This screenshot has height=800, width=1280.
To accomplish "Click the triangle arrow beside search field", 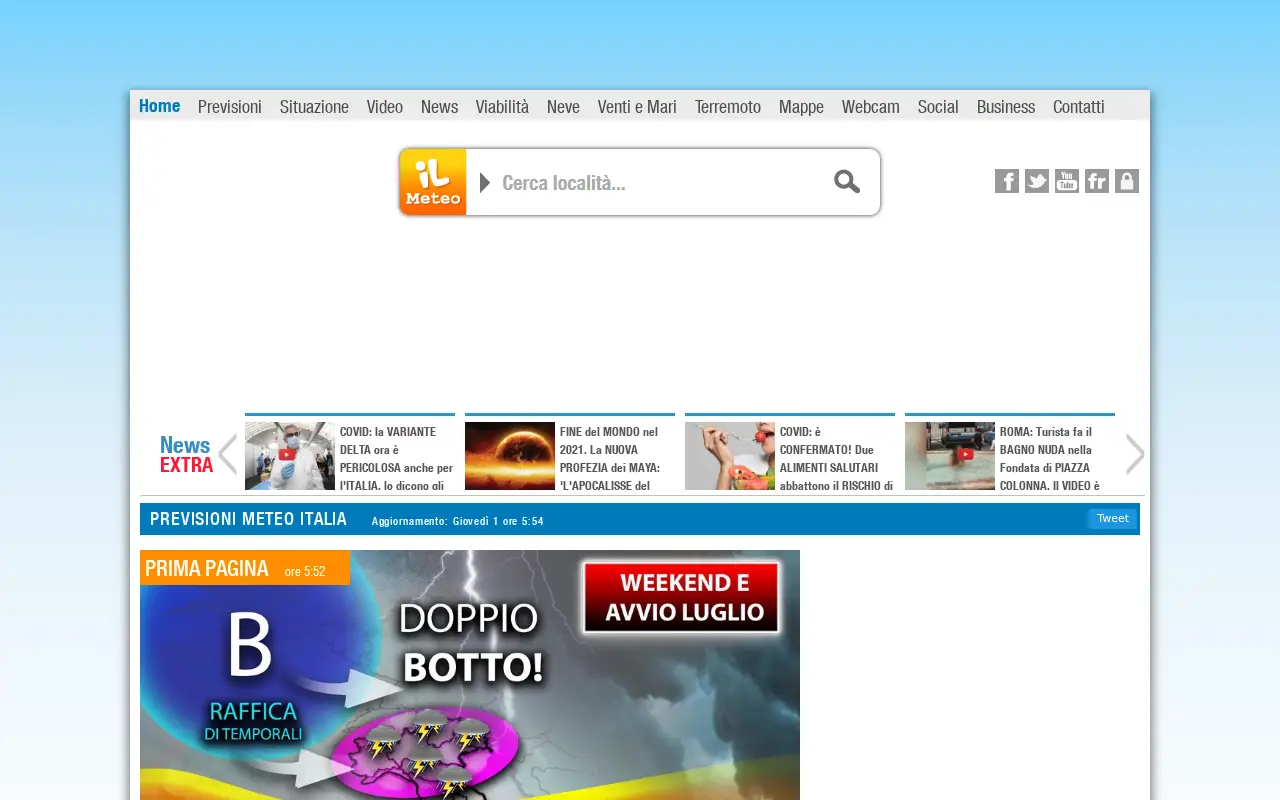I will click(x=485, y=182).
